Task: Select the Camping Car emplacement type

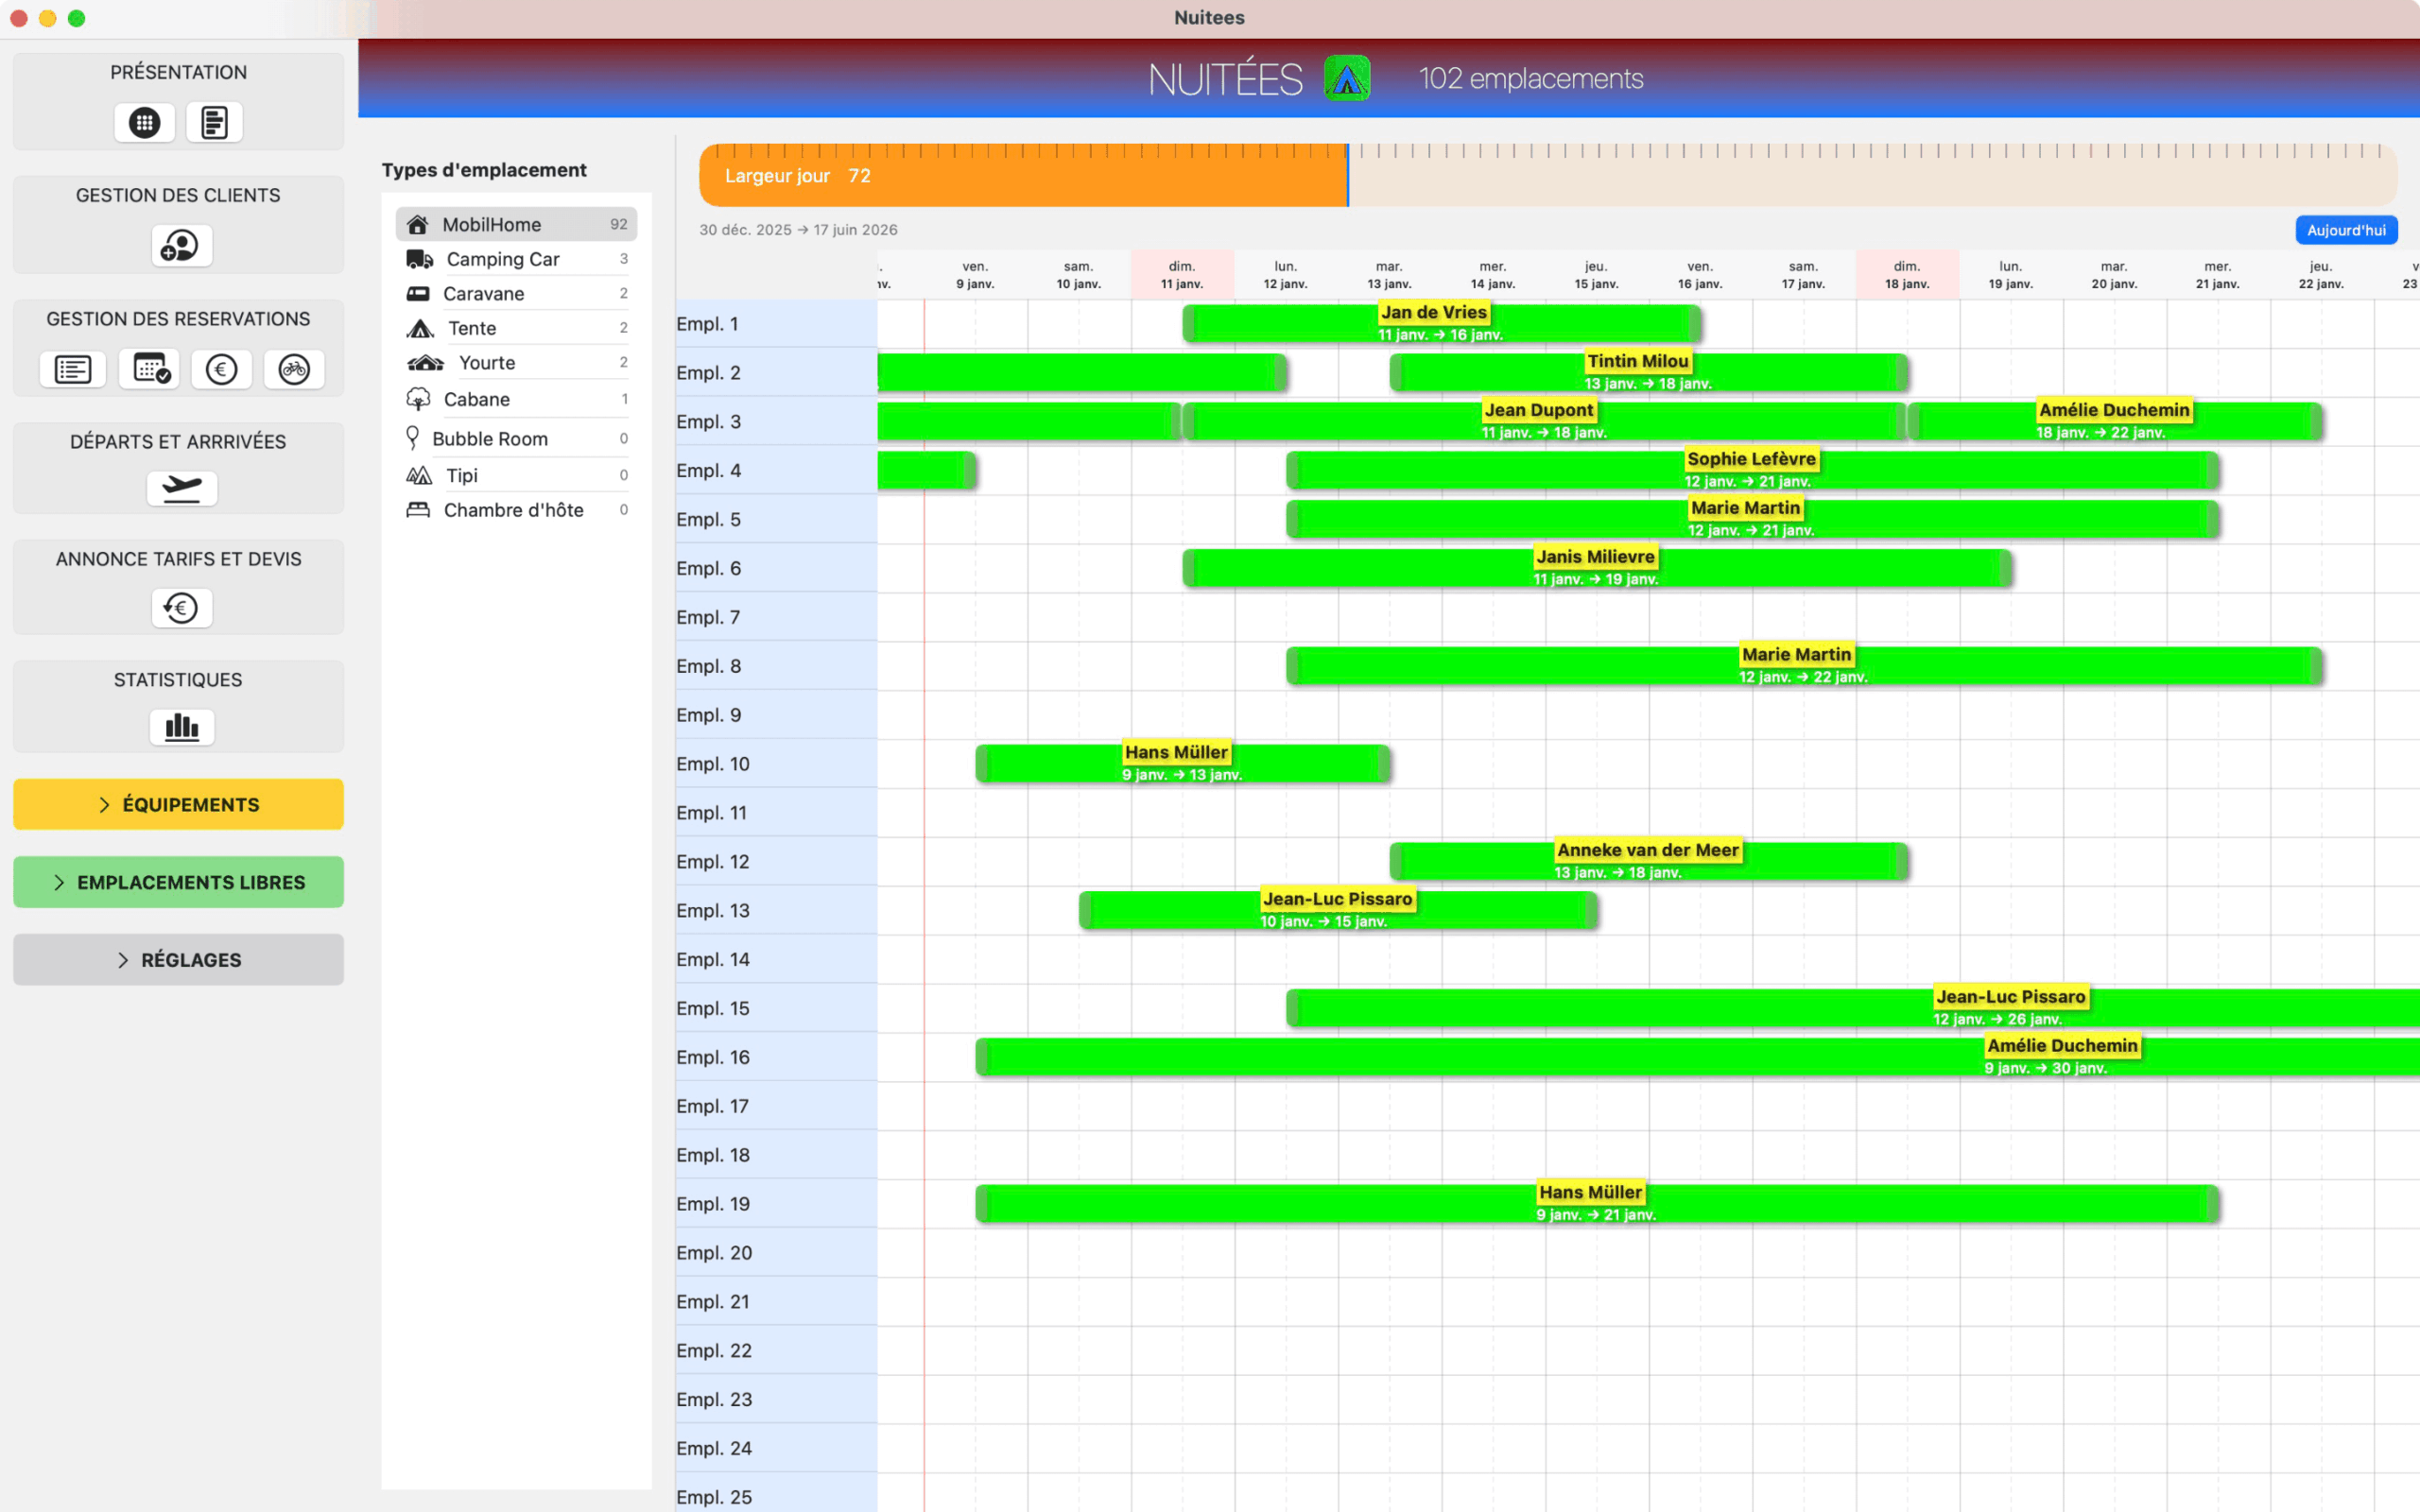Action: point(503,259)
